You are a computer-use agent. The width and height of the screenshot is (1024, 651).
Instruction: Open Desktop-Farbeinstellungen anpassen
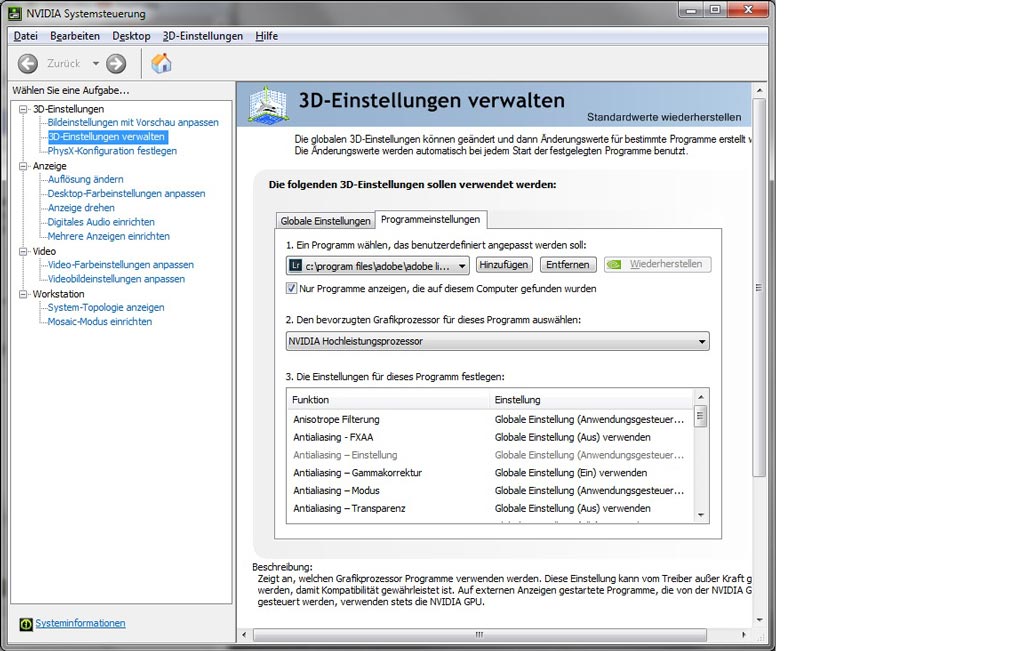(x=126, y=193)
